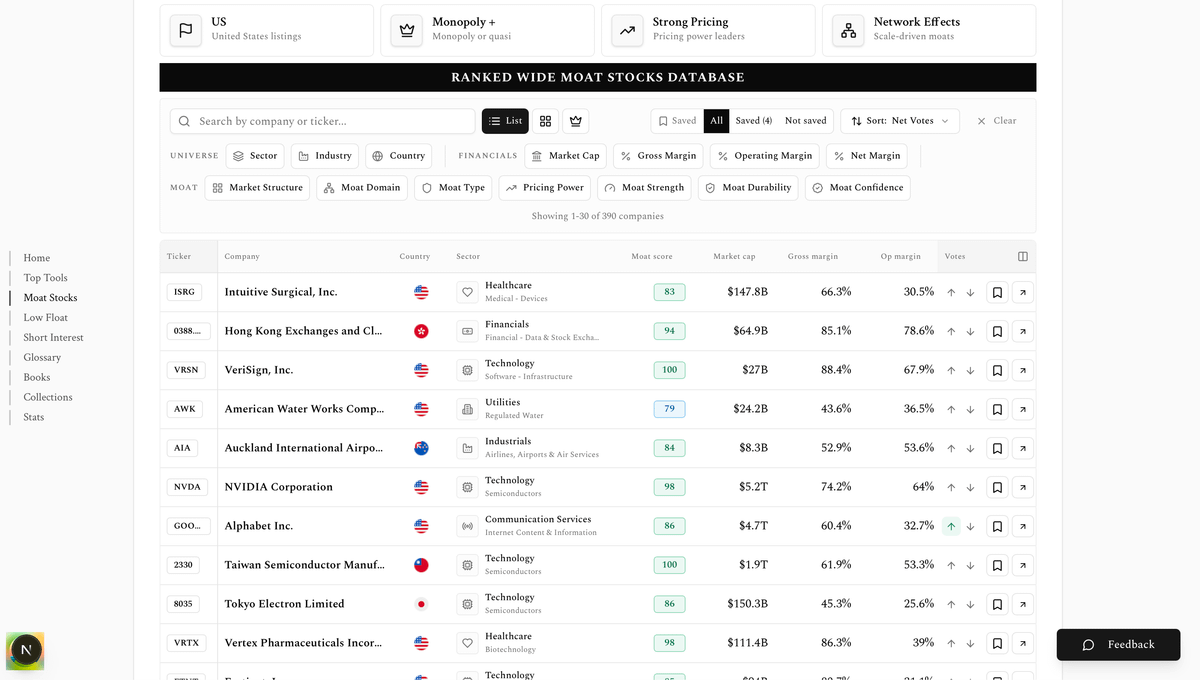Open Alphabet Inc. details arrow

(1023, 526)
